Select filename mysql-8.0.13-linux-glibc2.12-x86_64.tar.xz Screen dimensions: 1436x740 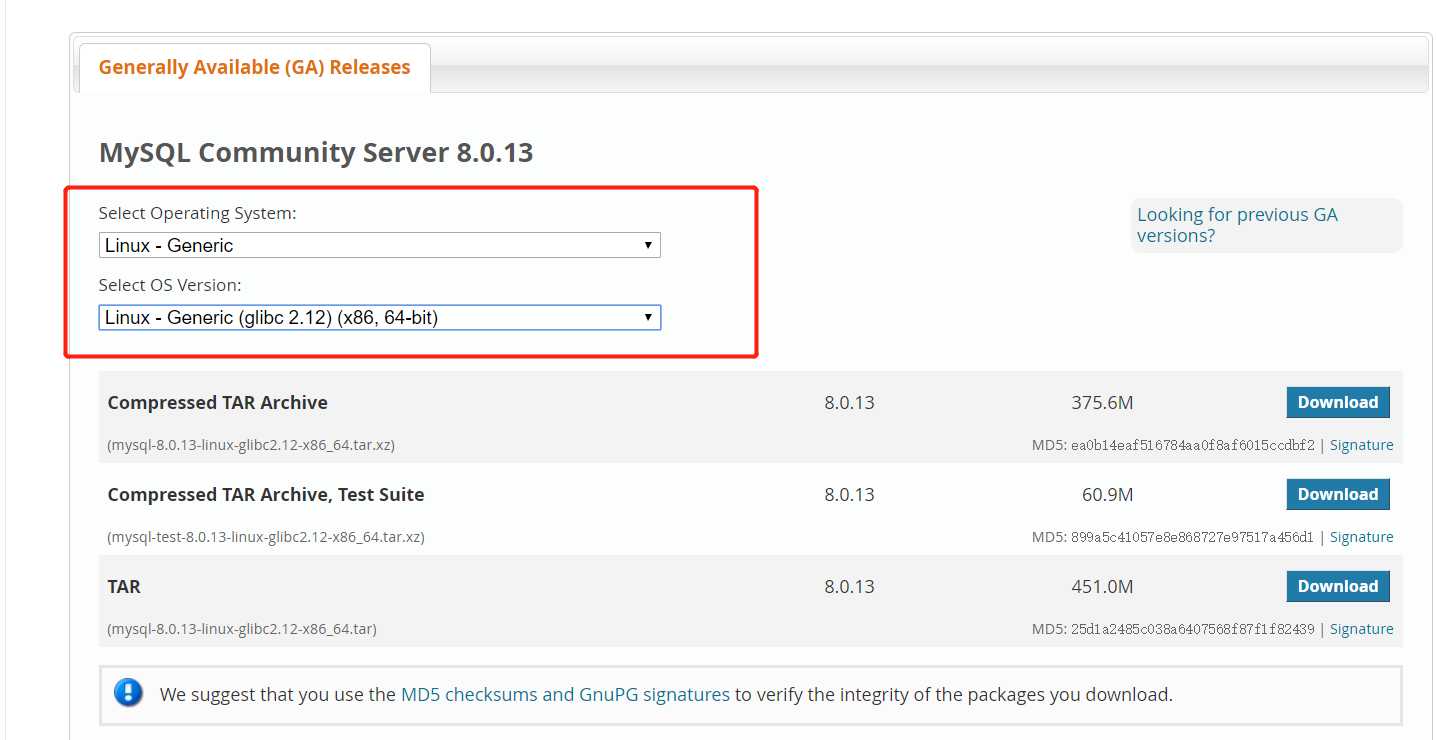click(251, 445)
